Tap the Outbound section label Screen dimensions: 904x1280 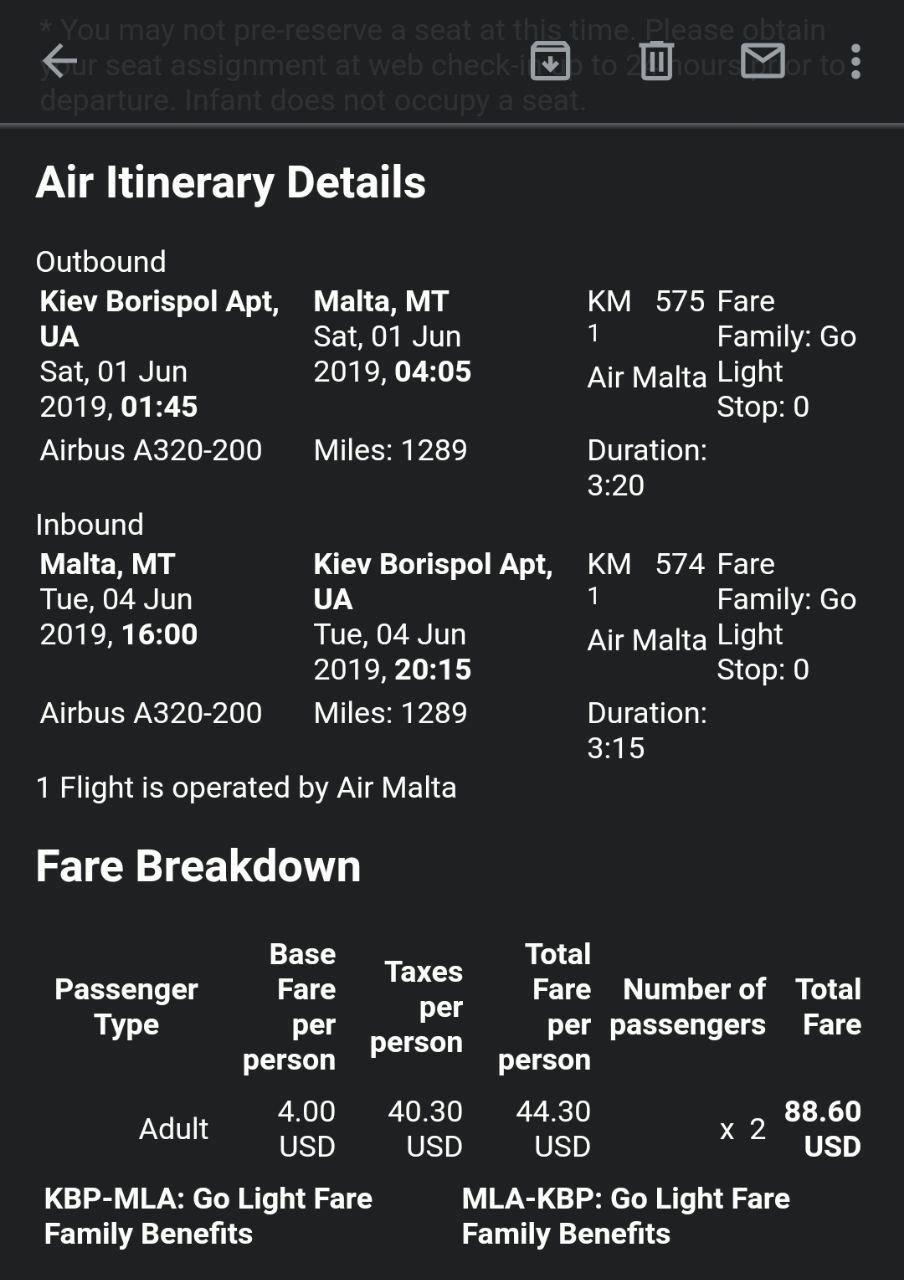point(101,262)
